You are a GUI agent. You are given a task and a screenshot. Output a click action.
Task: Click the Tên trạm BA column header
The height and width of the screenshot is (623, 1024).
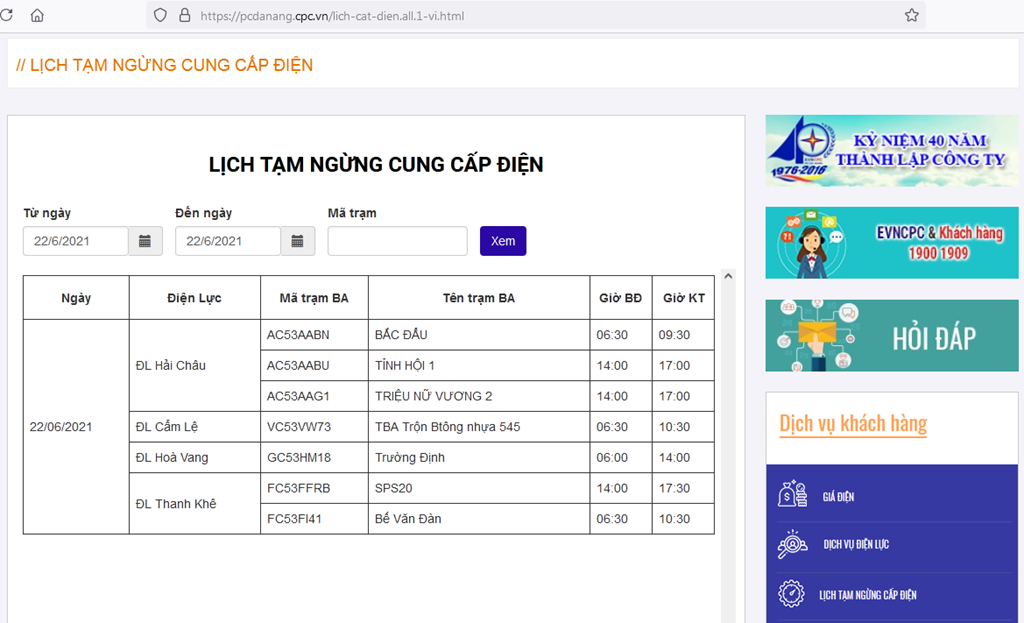click(479, 298)
